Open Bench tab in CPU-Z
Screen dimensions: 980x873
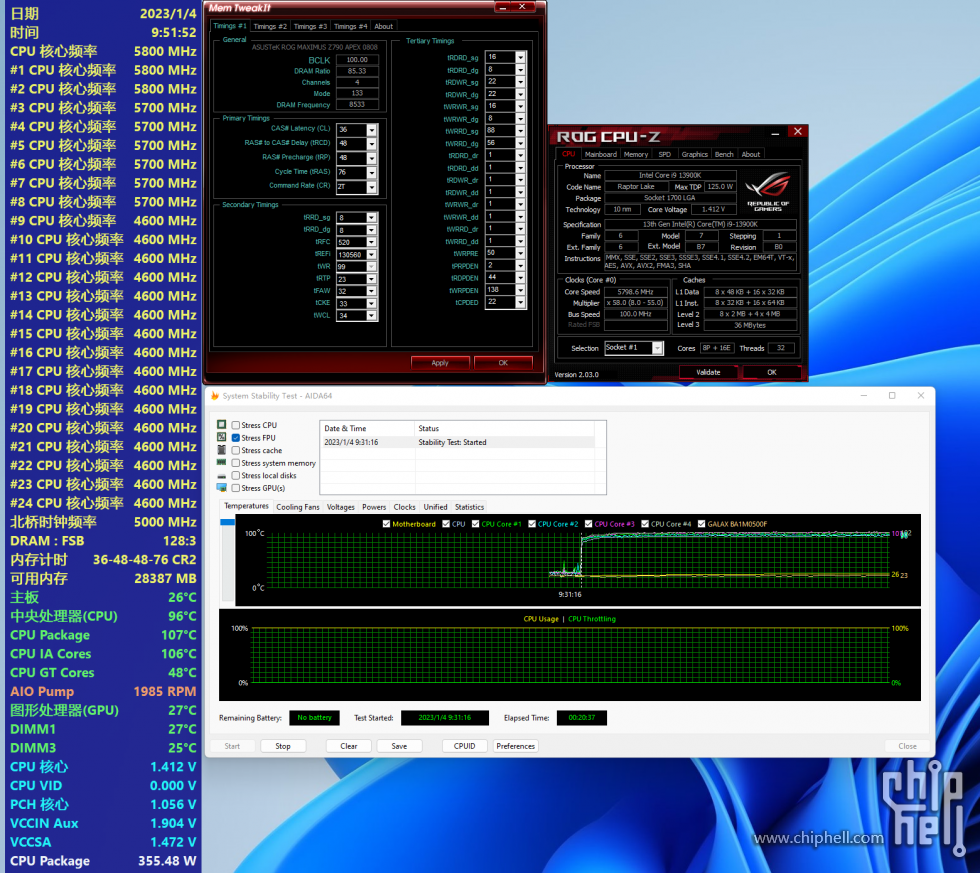724,154
